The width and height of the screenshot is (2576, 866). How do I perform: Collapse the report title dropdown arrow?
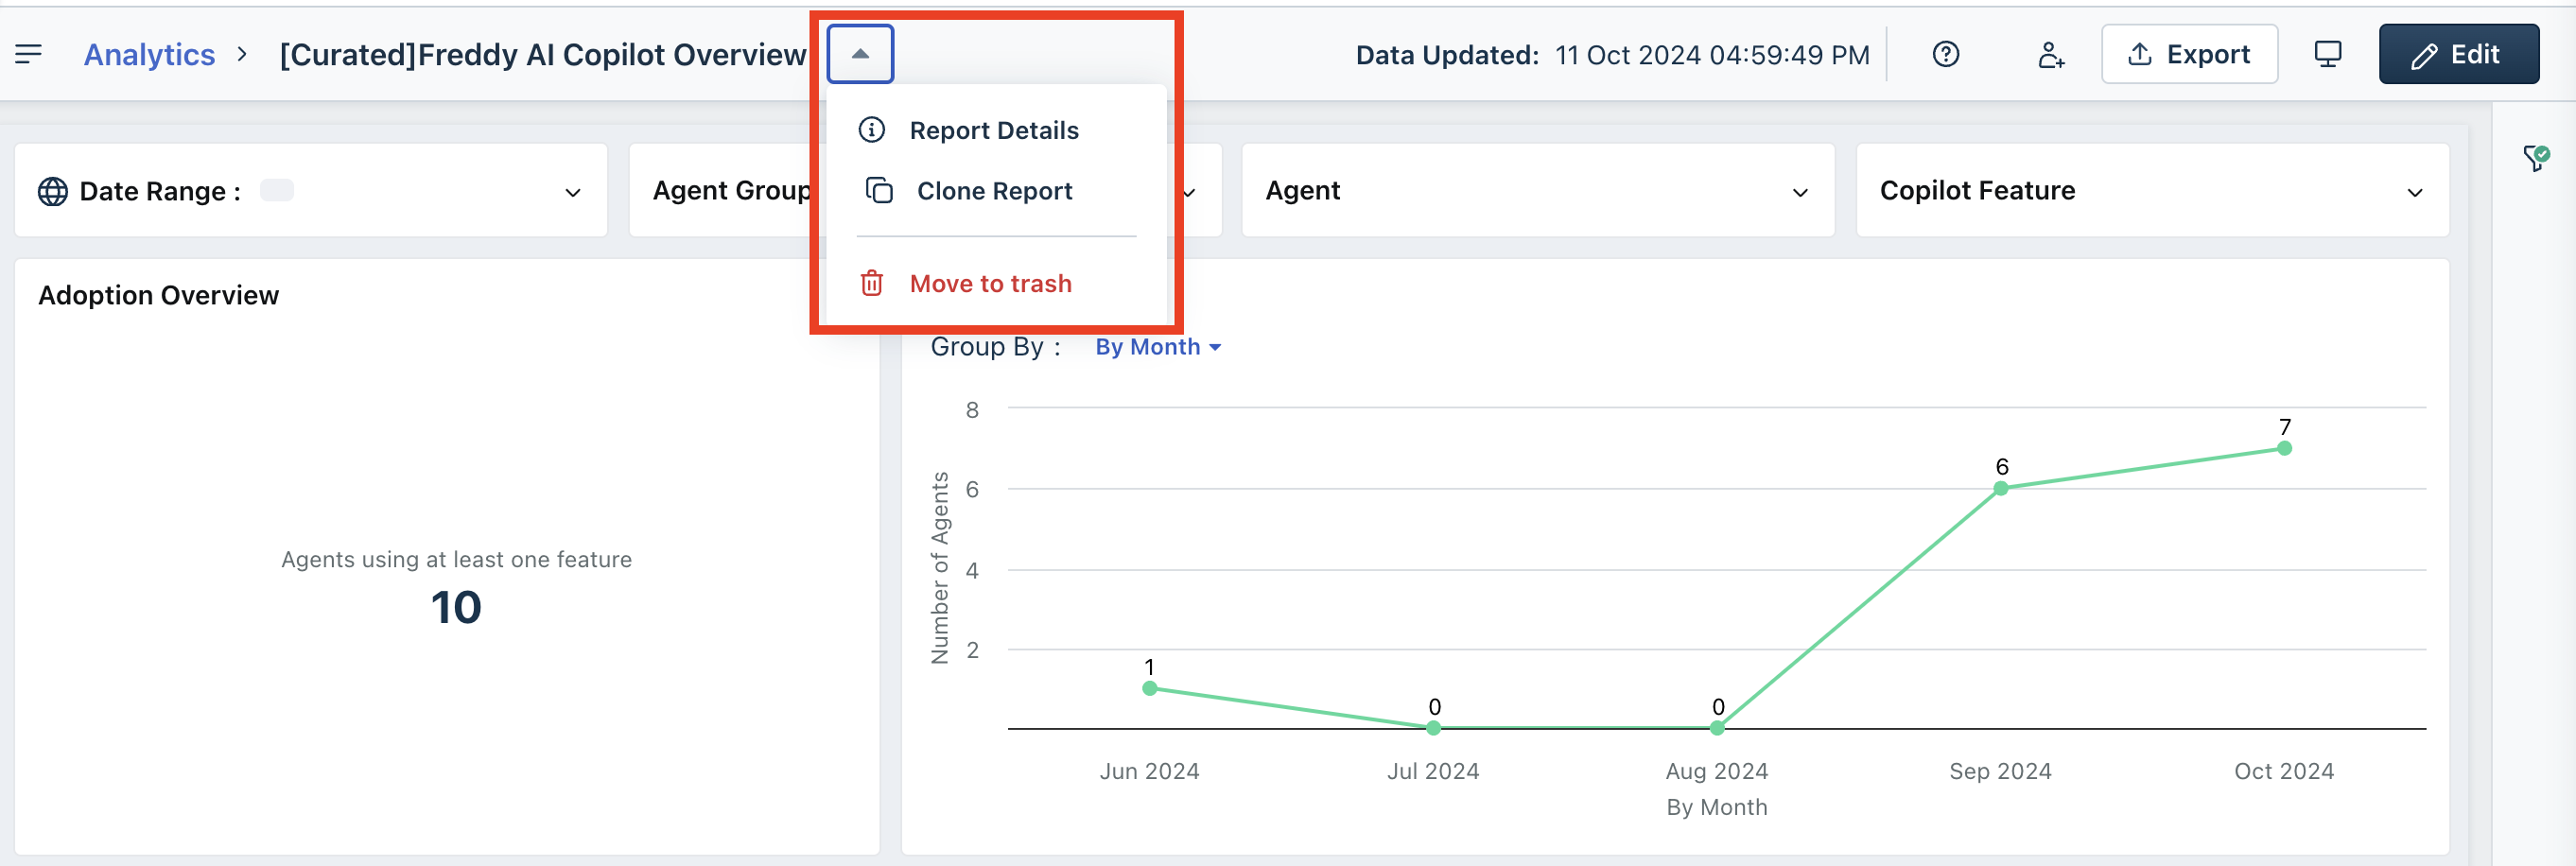point(860,54)
